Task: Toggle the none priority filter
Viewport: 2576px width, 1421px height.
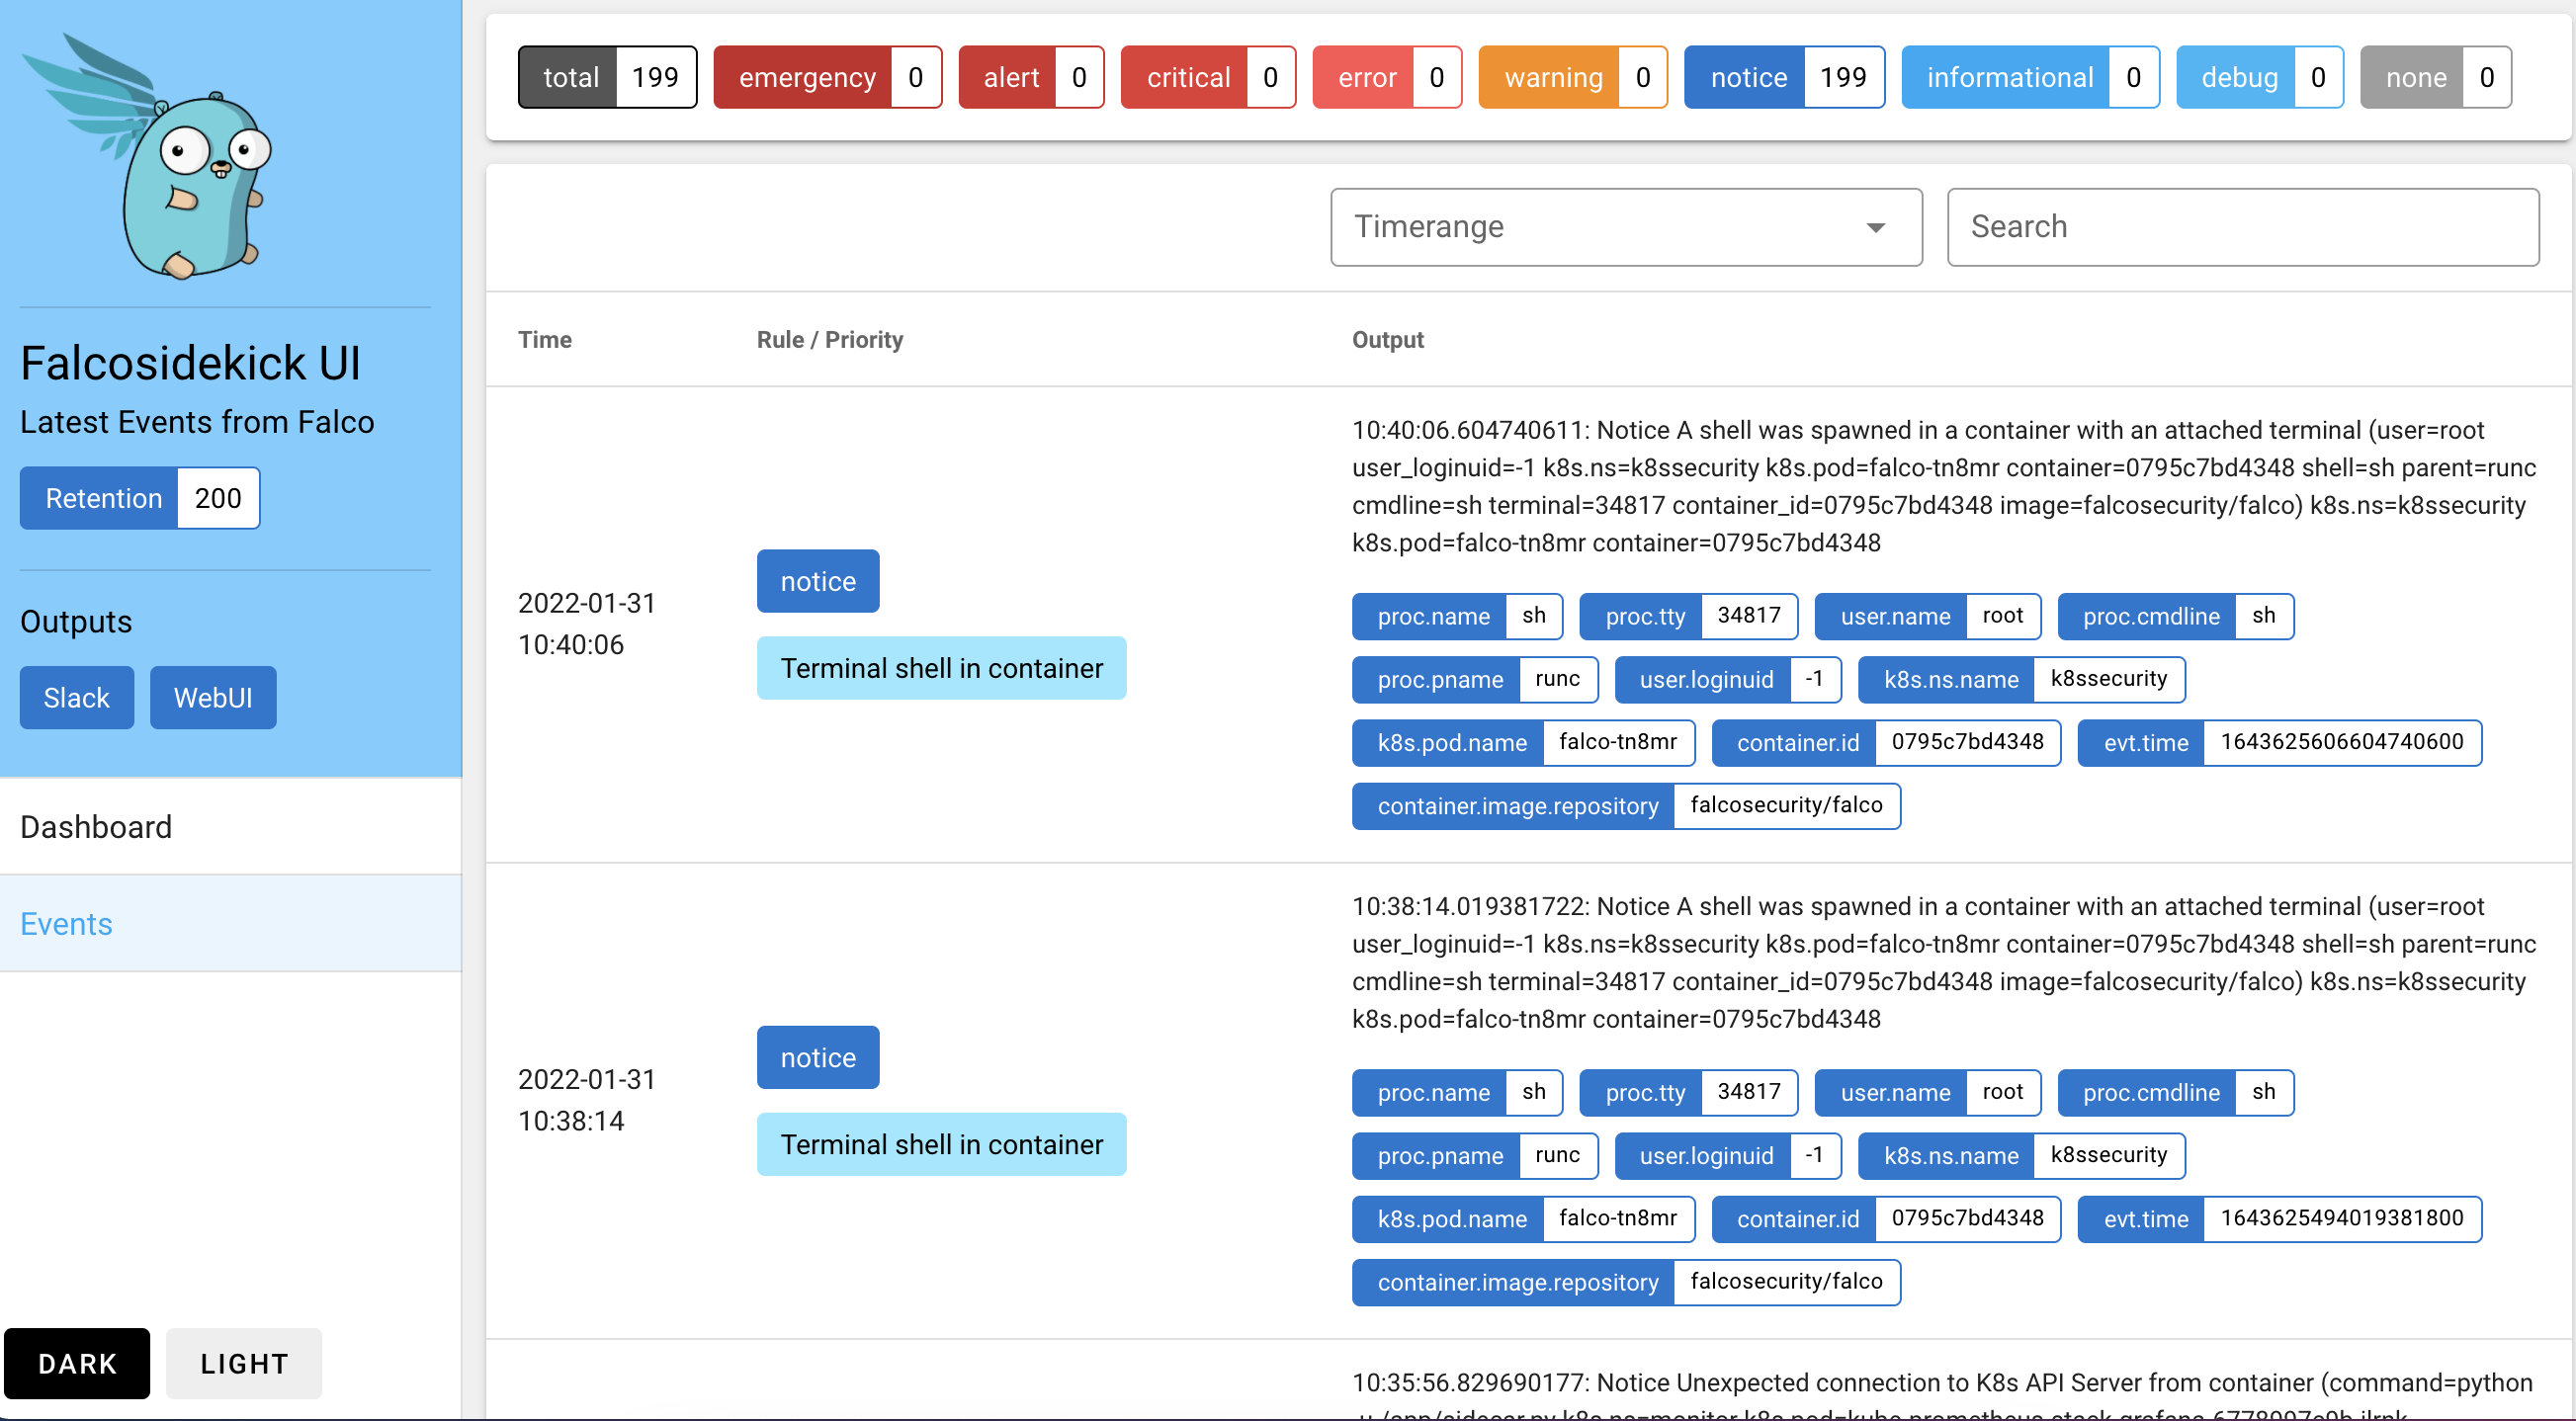Action: (x=2434, y=77)
